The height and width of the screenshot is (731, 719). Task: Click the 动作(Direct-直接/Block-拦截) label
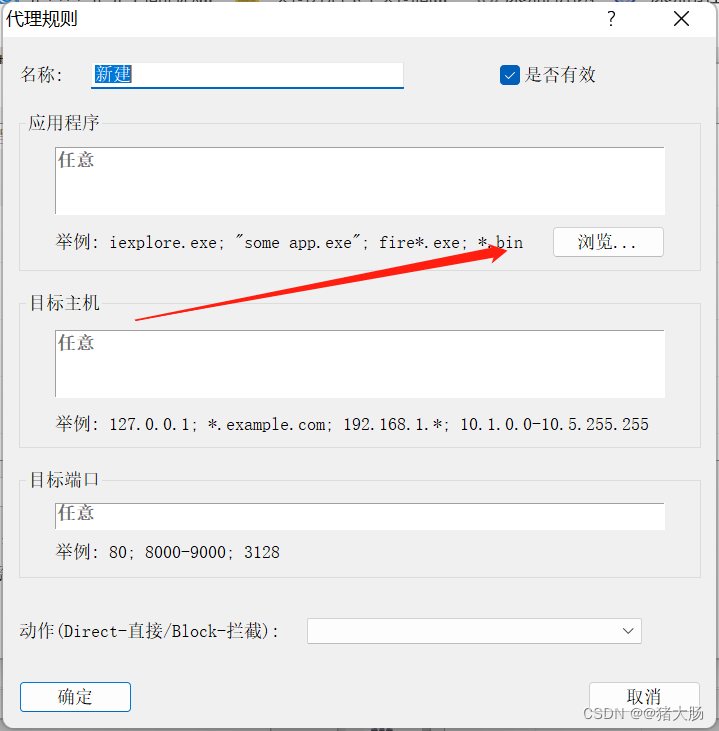click(149, 631)
